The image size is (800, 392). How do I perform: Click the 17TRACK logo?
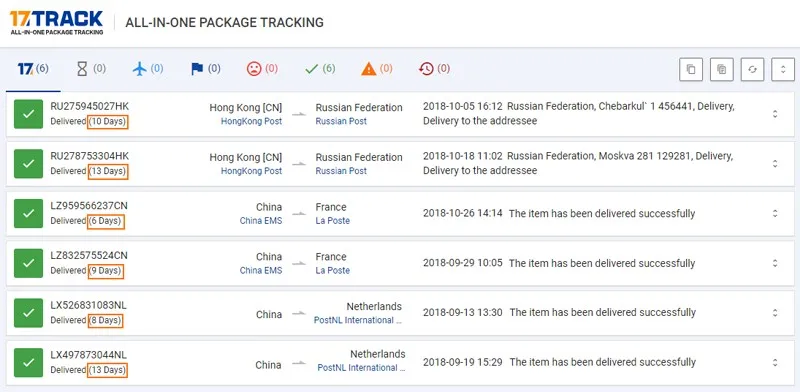click(56, 23)
